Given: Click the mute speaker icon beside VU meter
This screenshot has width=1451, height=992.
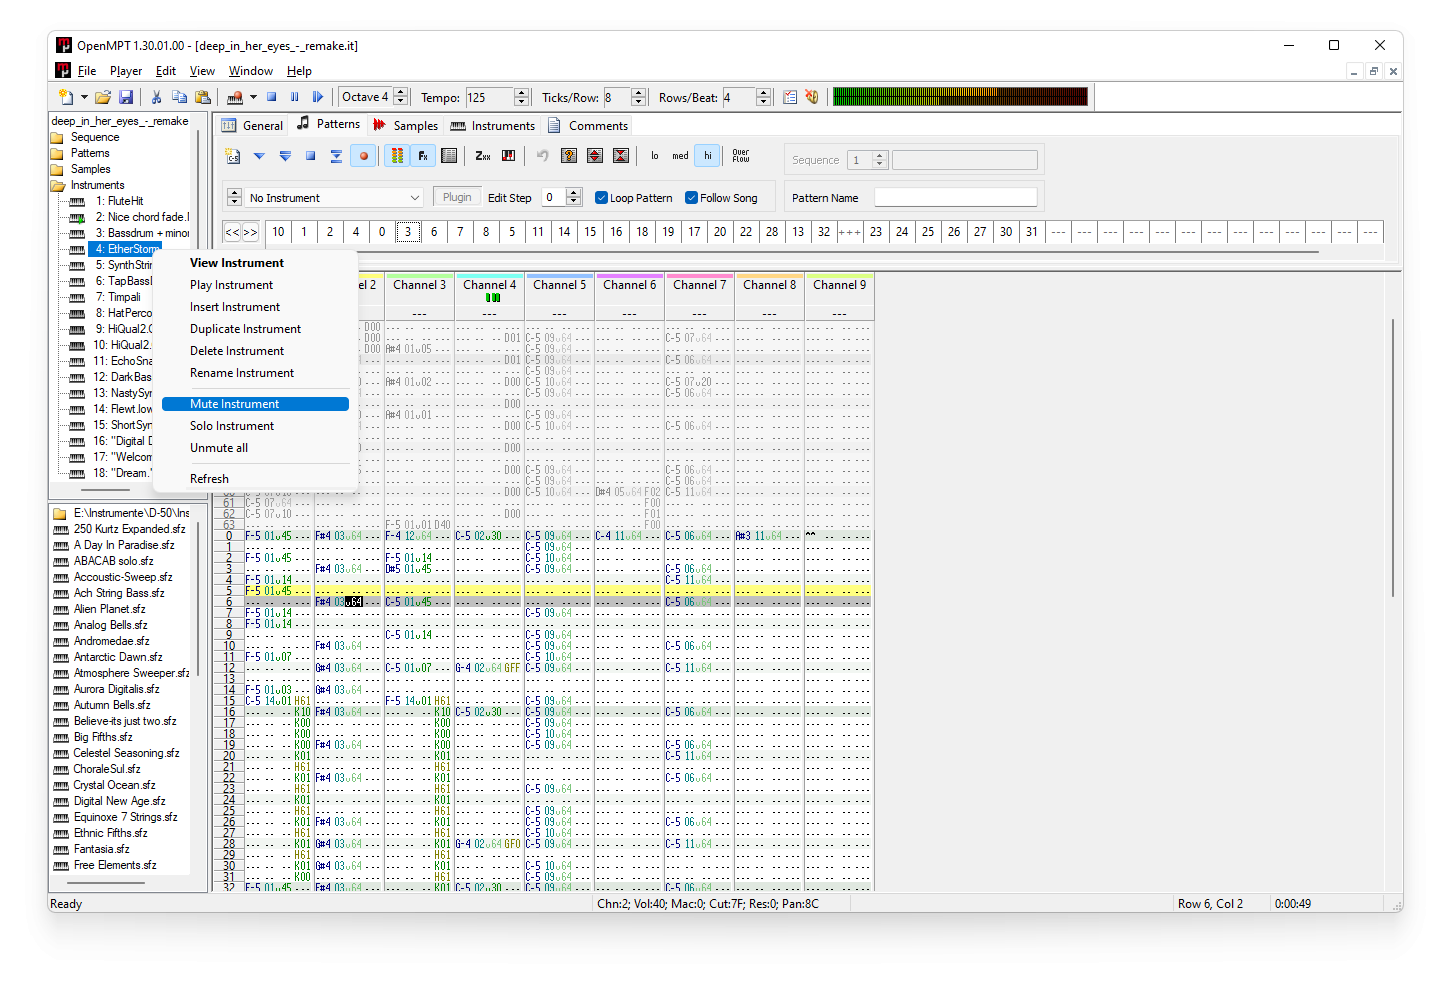Looking at the screenshot, I should click(x=812, y=97).
